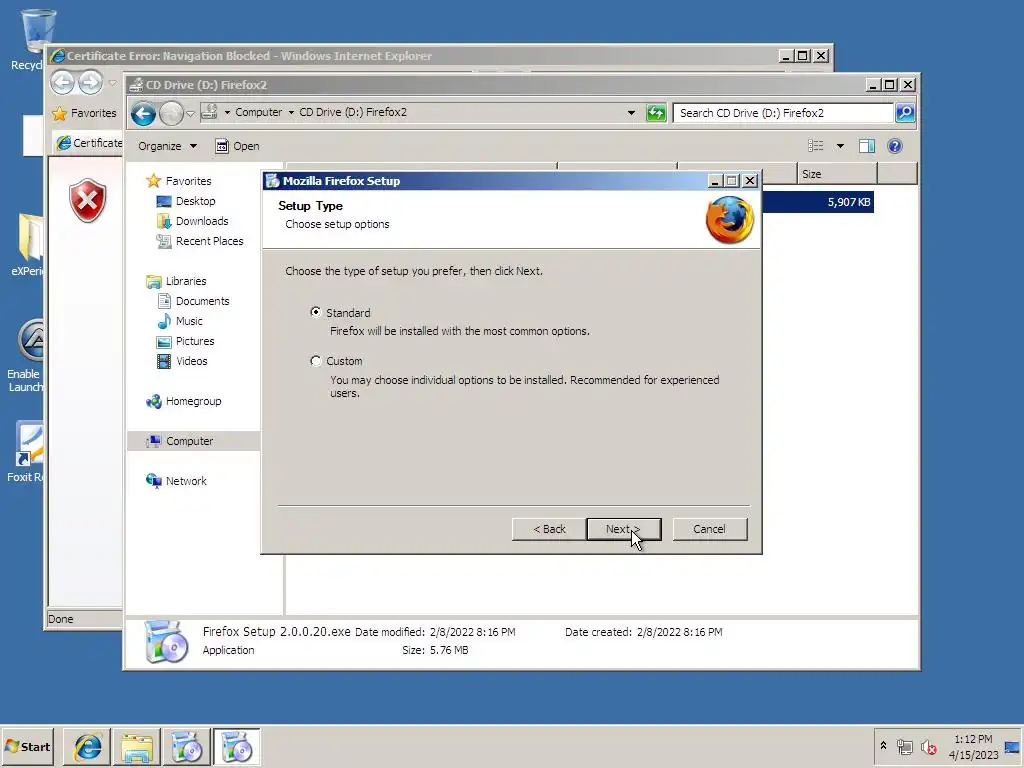Image resolution: width=1024 pixels, height=768 pixels.
Task: Refresh the Explorer folder view
Action: (x=656, y=113)
